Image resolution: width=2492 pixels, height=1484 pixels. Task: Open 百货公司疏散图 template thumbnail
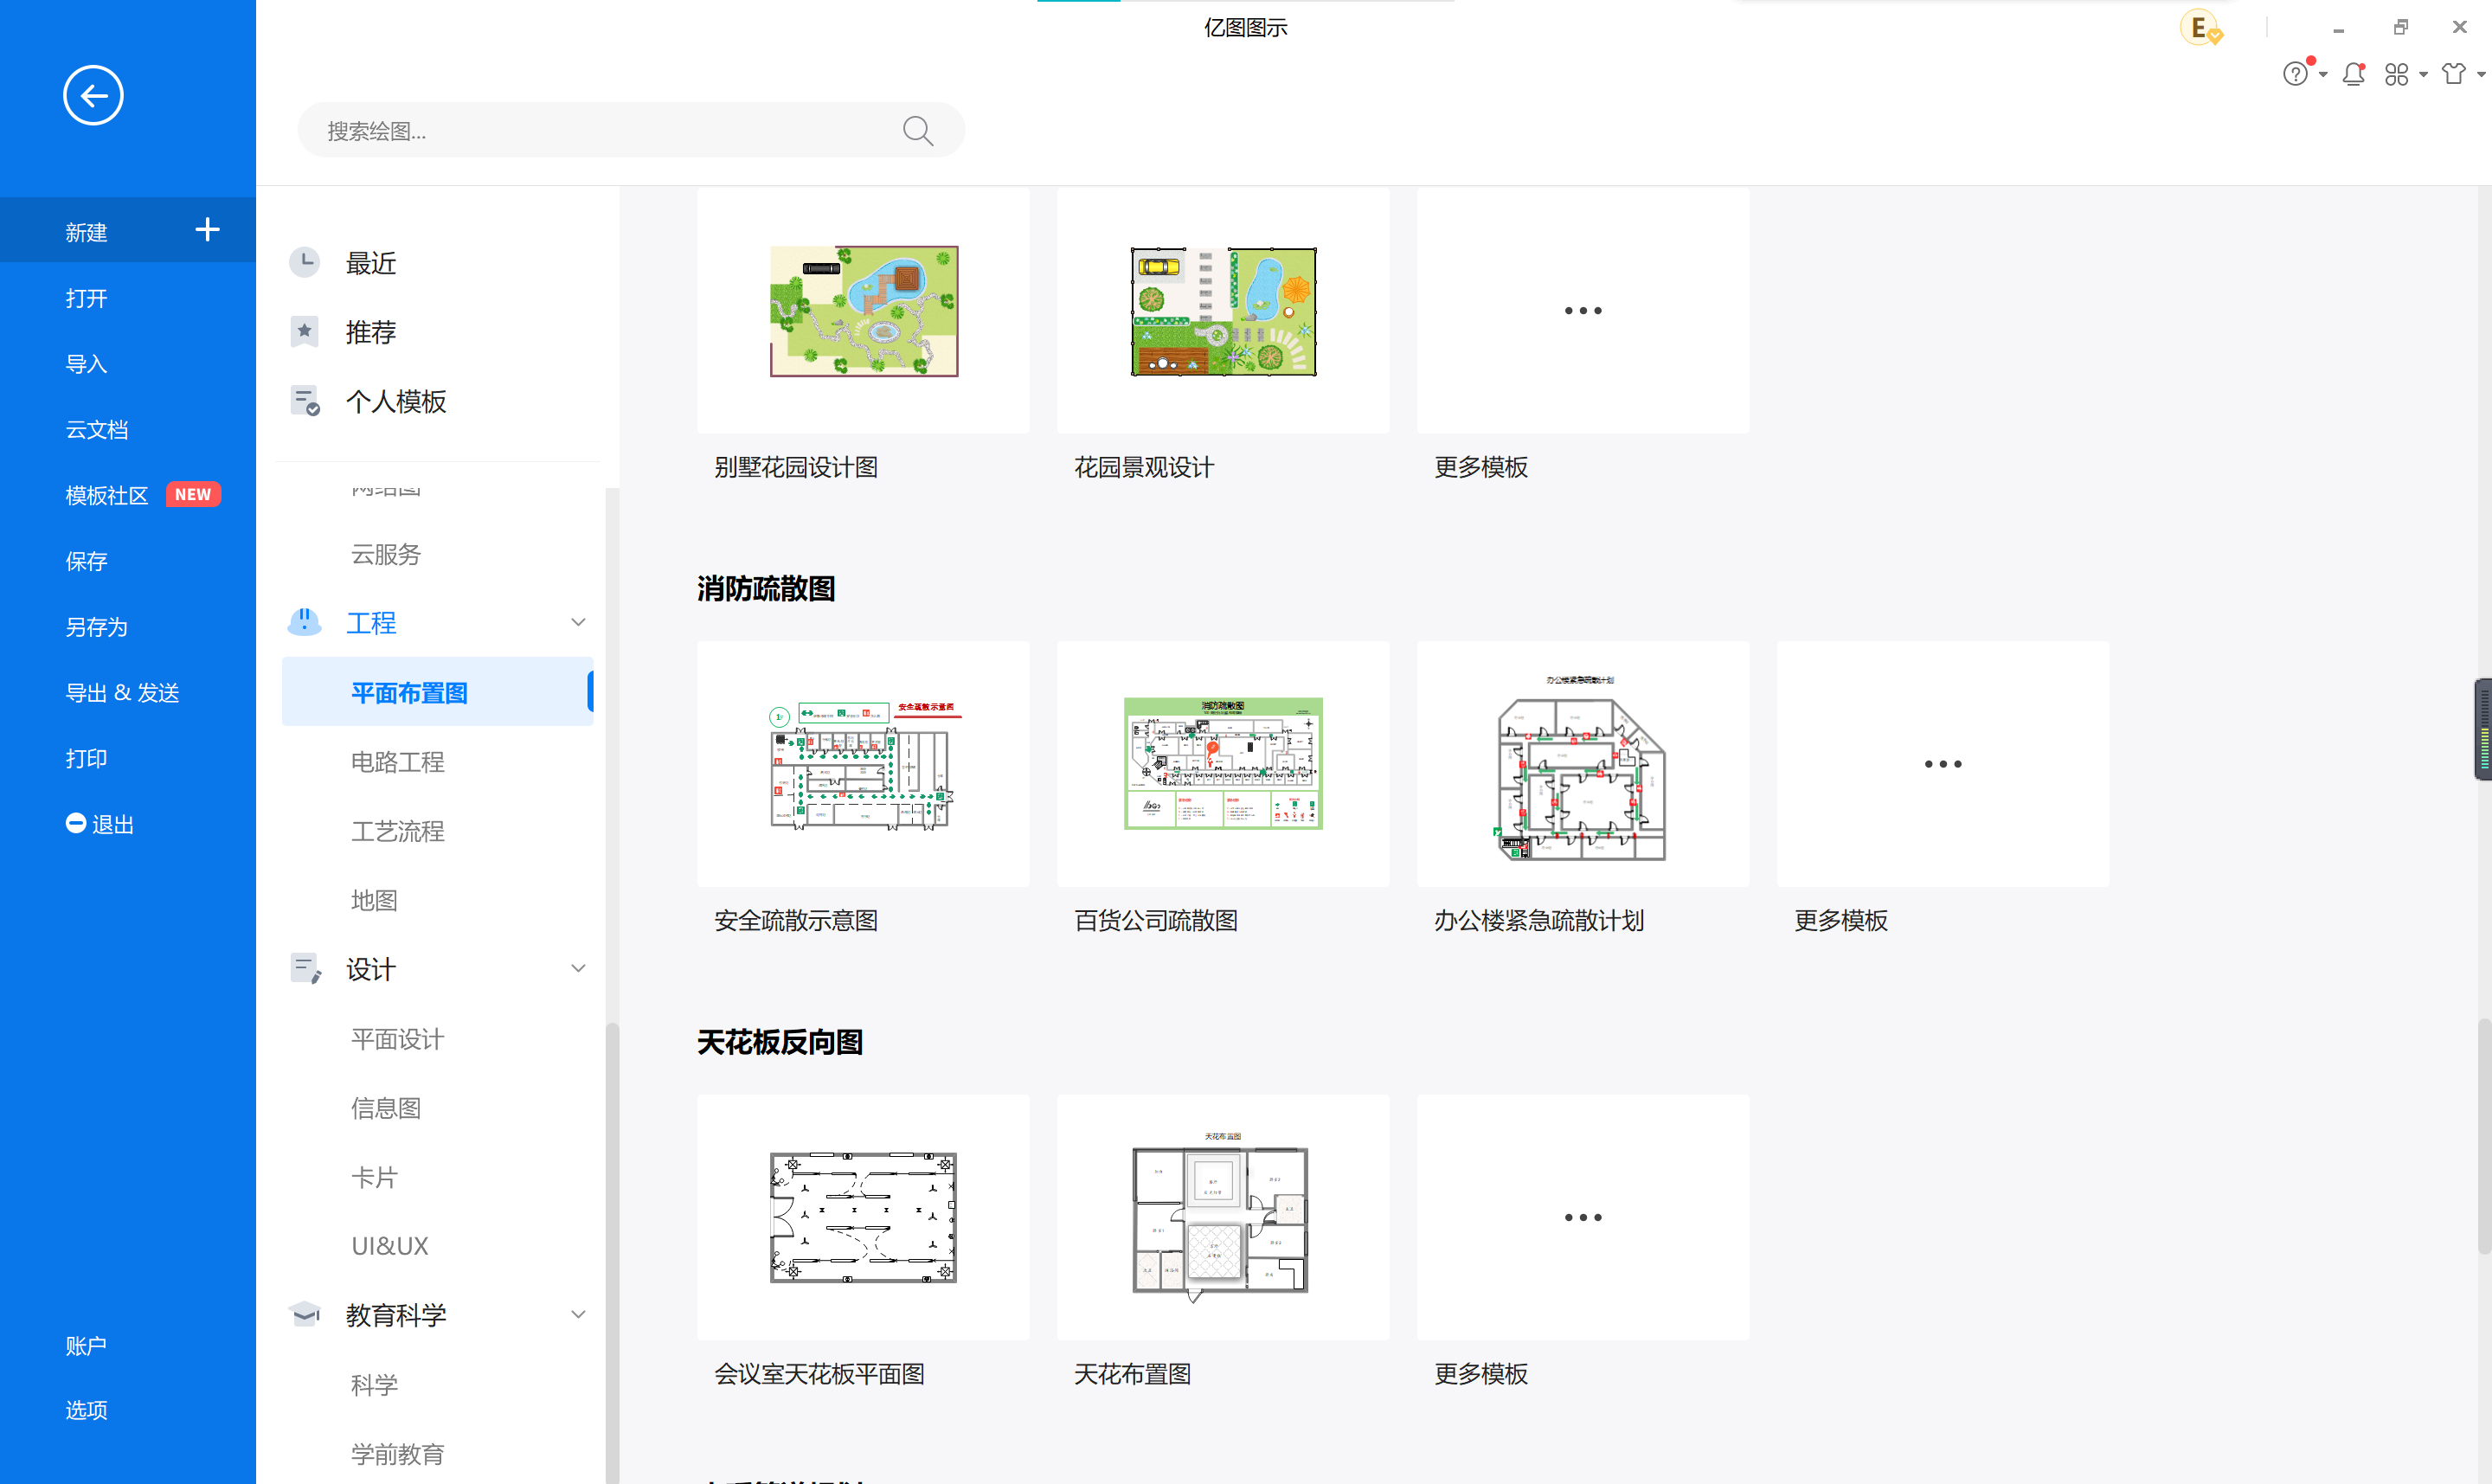1223,764
